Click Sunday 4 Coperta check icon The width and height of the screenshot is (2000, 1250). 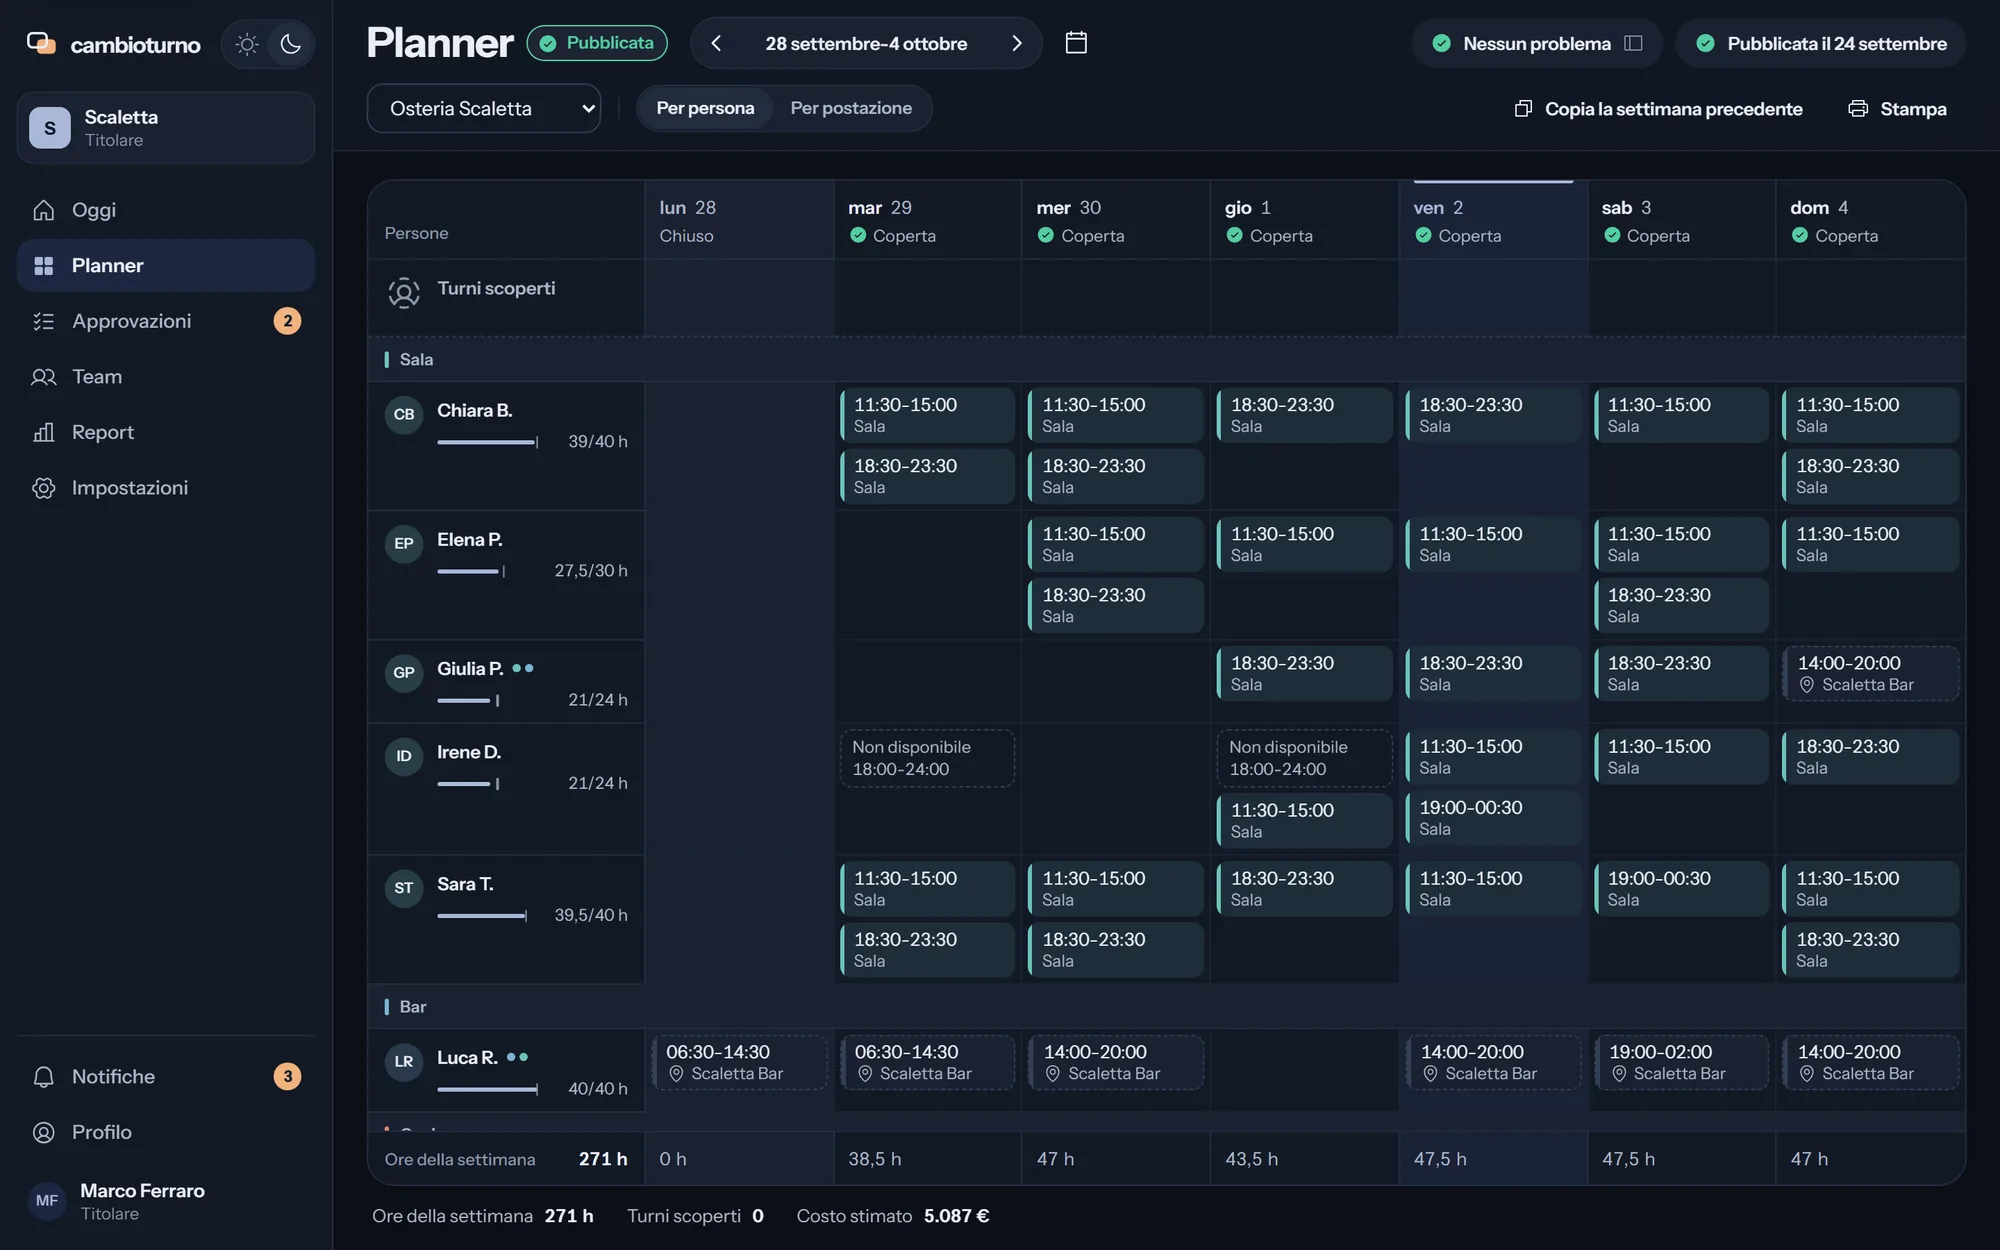coord(1800,236)
